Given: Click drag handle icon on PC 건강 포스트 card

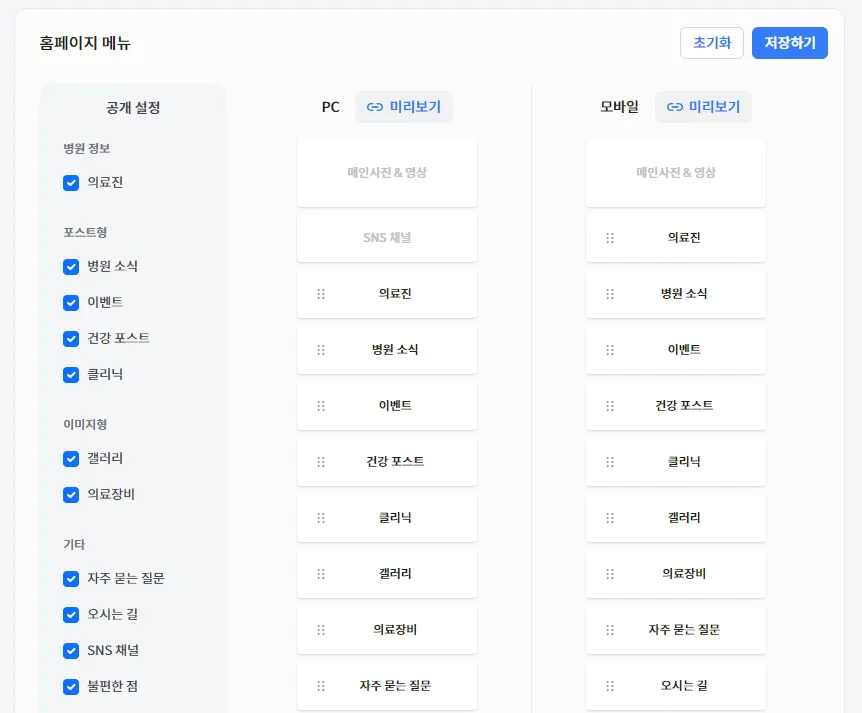Looking at the screenshot, I should click(x=321, y=462).
